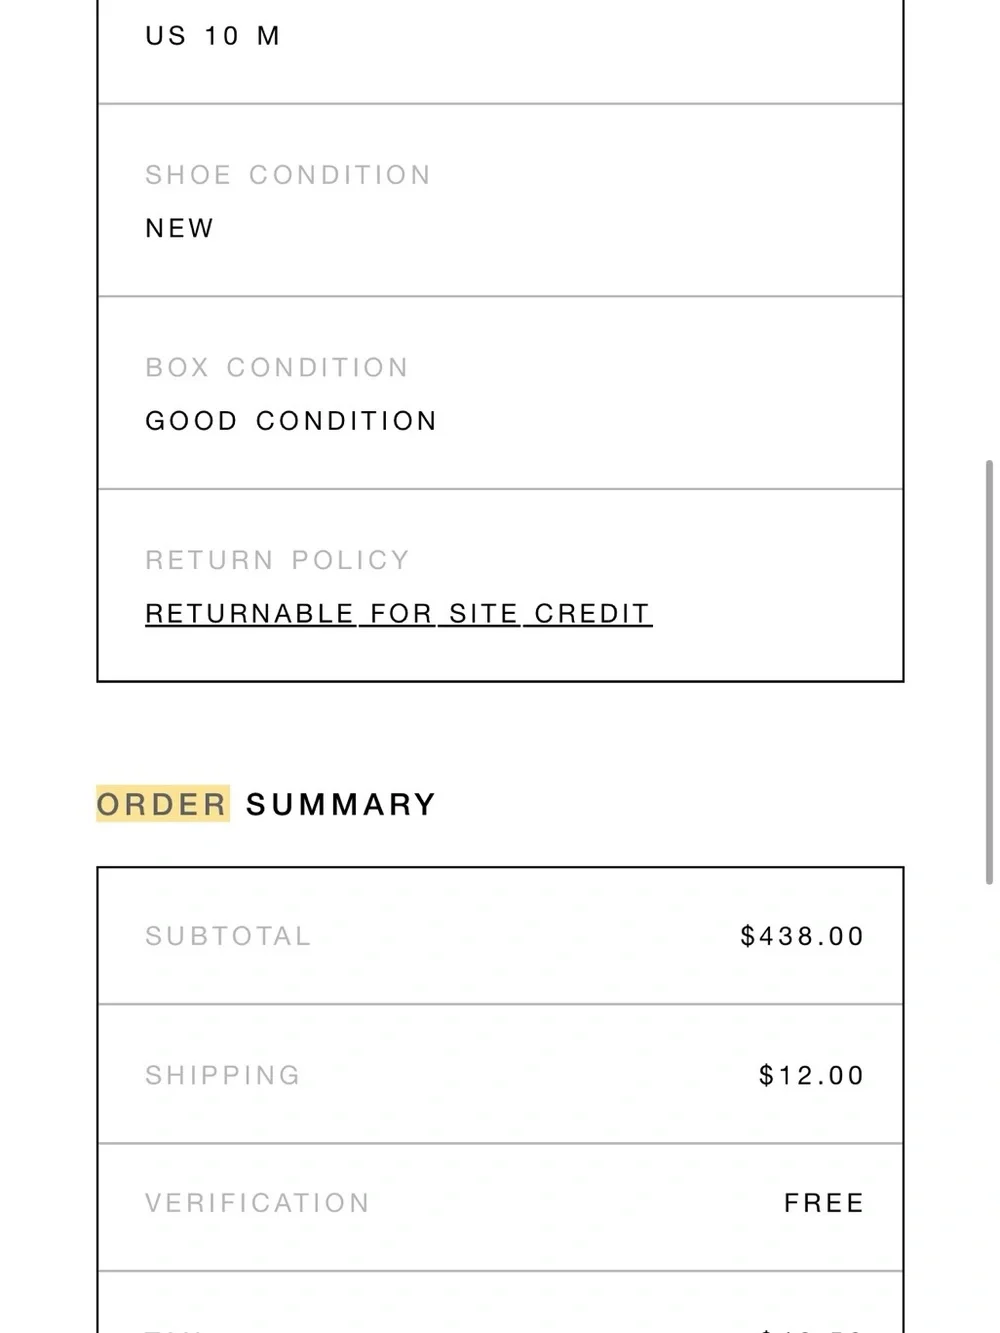Image resolution: width=1000 pixels, height=1333 pixels.
Task: Click the Shoe Condition label
Action: coord(288,175)
